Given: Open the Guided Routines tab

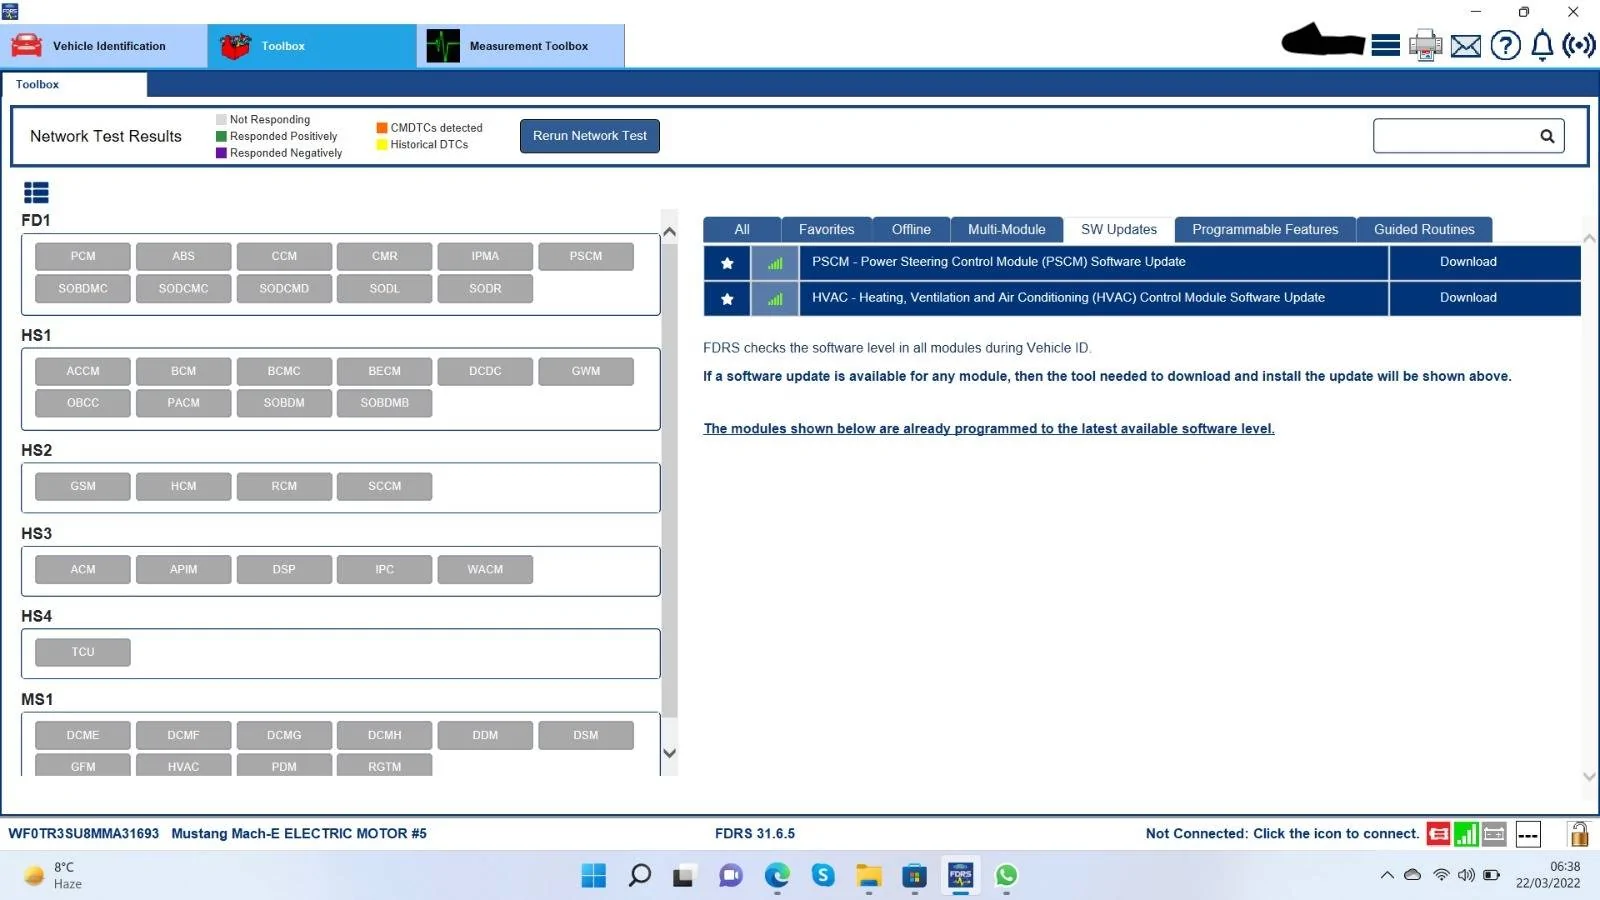Looking at the screenshot, I should tap(1424, 230).
